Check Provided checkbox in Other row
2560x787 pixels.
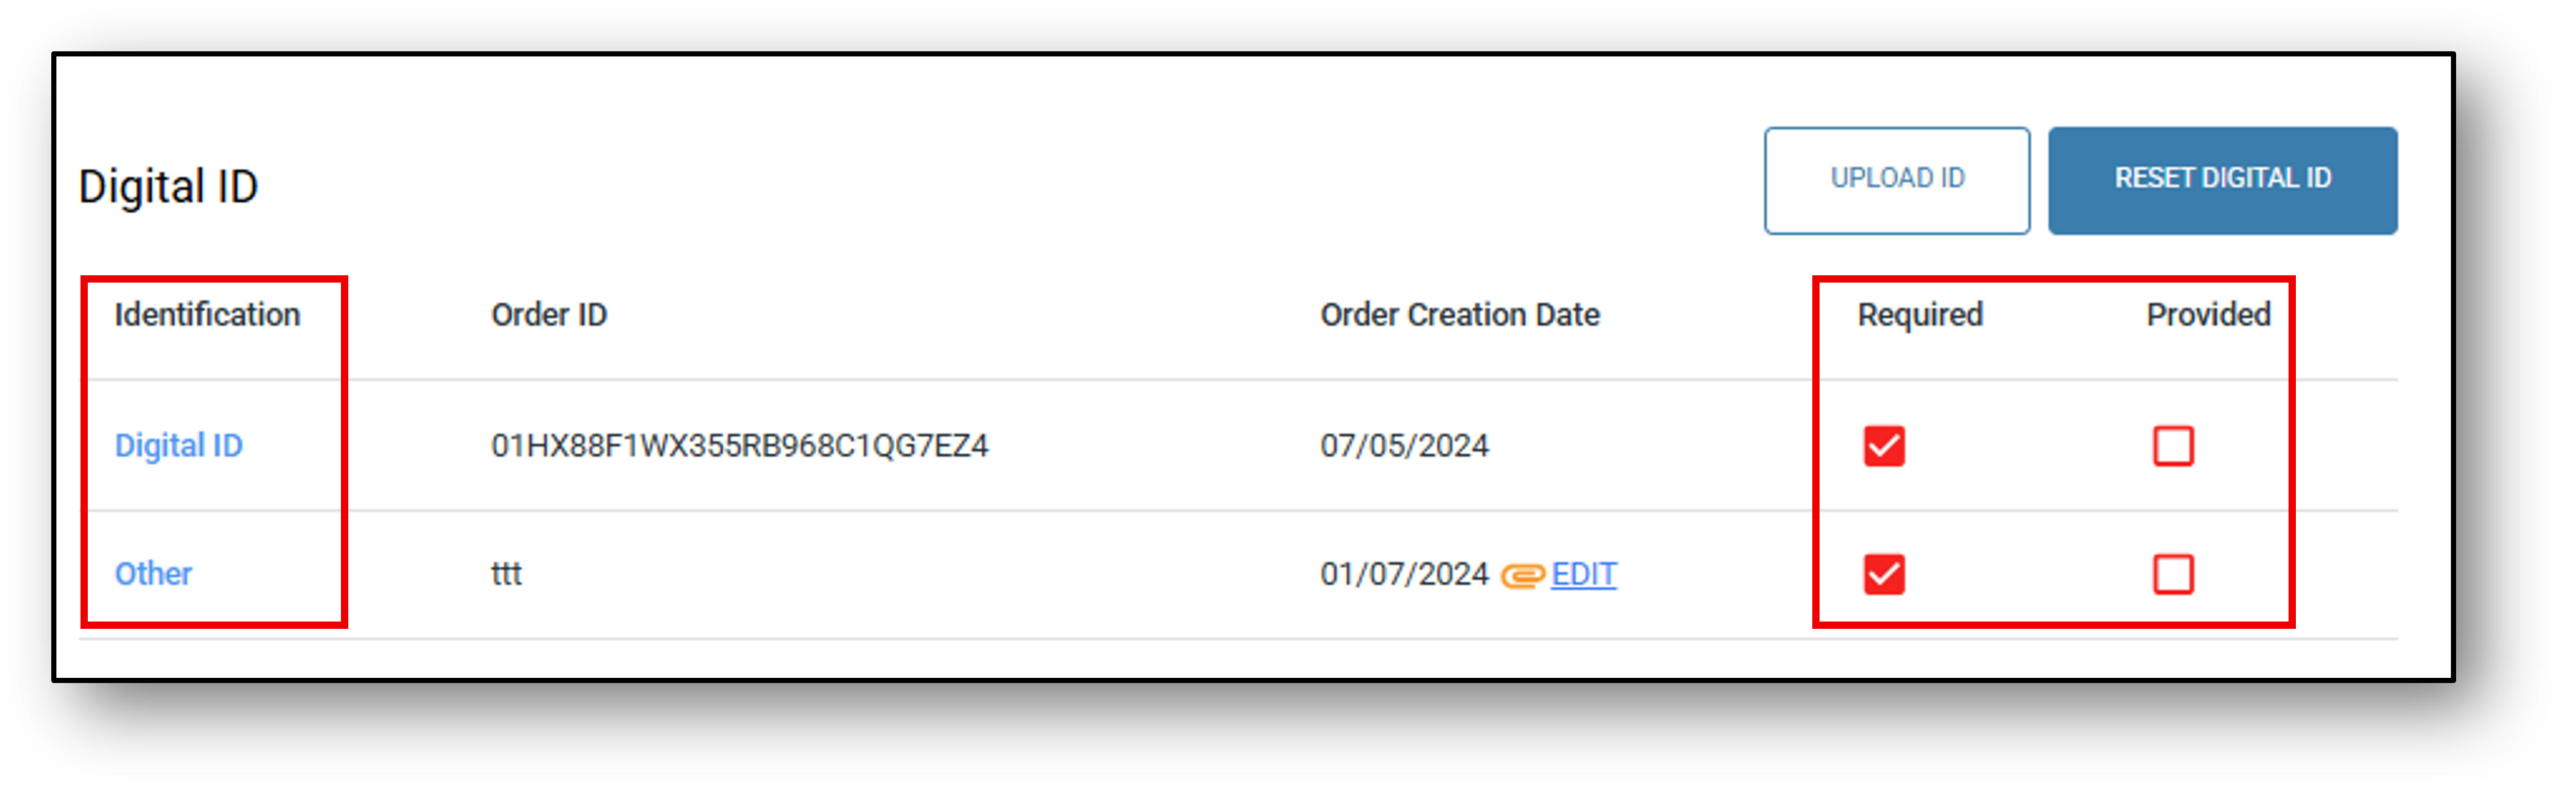pyautogui.click(x=2173, y=575)
